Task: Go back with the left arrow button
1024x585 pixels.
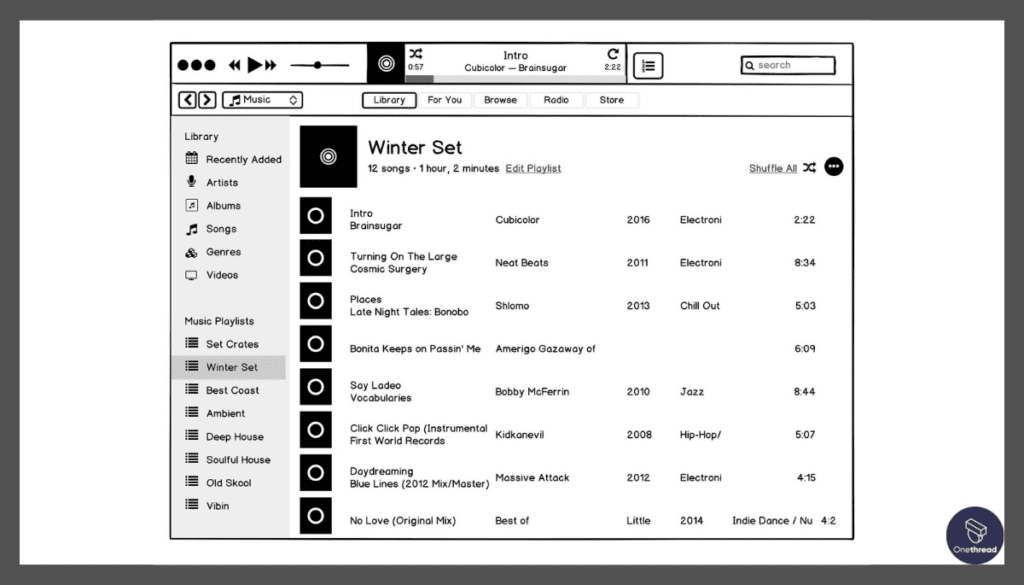Action: tap(187, 100)
